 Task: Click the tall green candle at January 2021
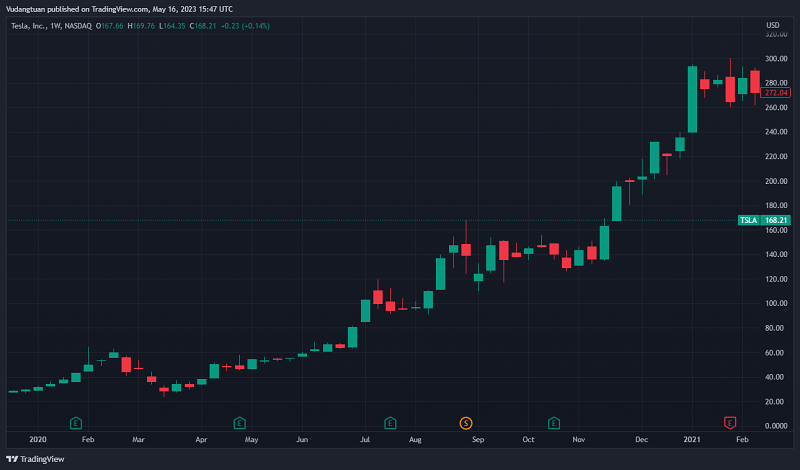pos(692,99)
